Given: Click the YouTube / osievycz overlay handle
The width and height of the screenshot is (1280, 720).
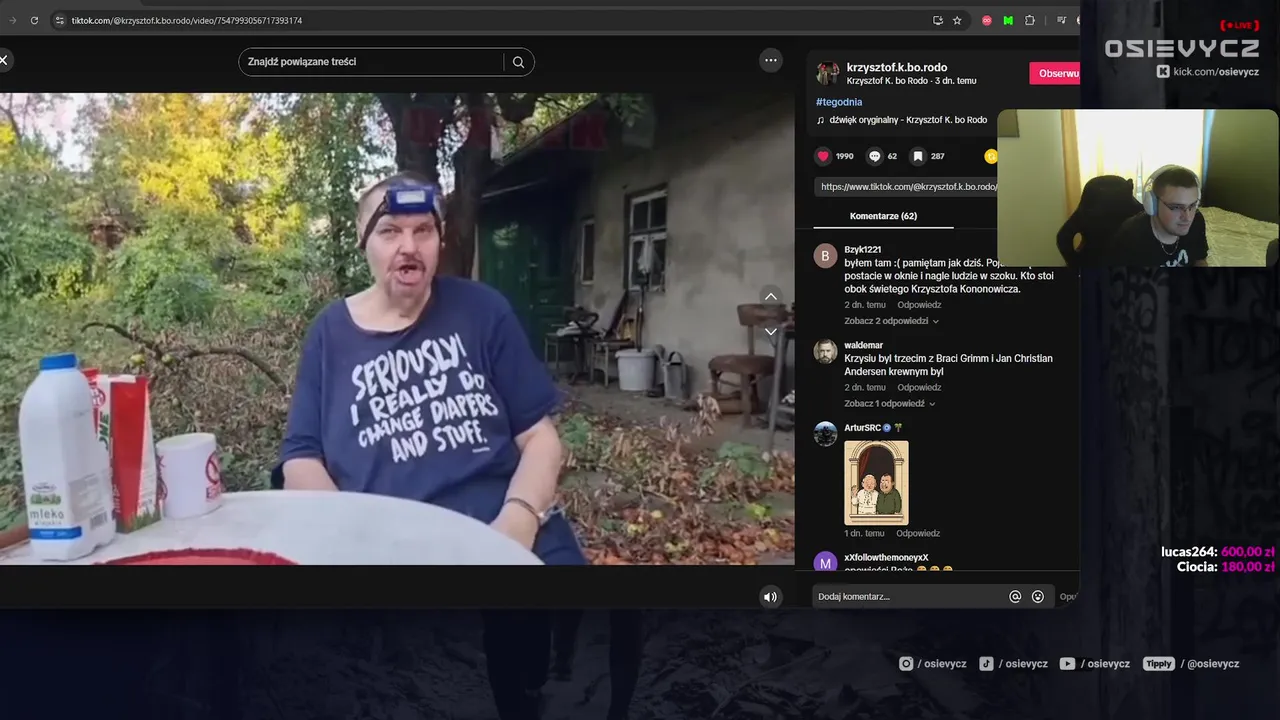Looking at the screenshot, I should click(1094, 664).
